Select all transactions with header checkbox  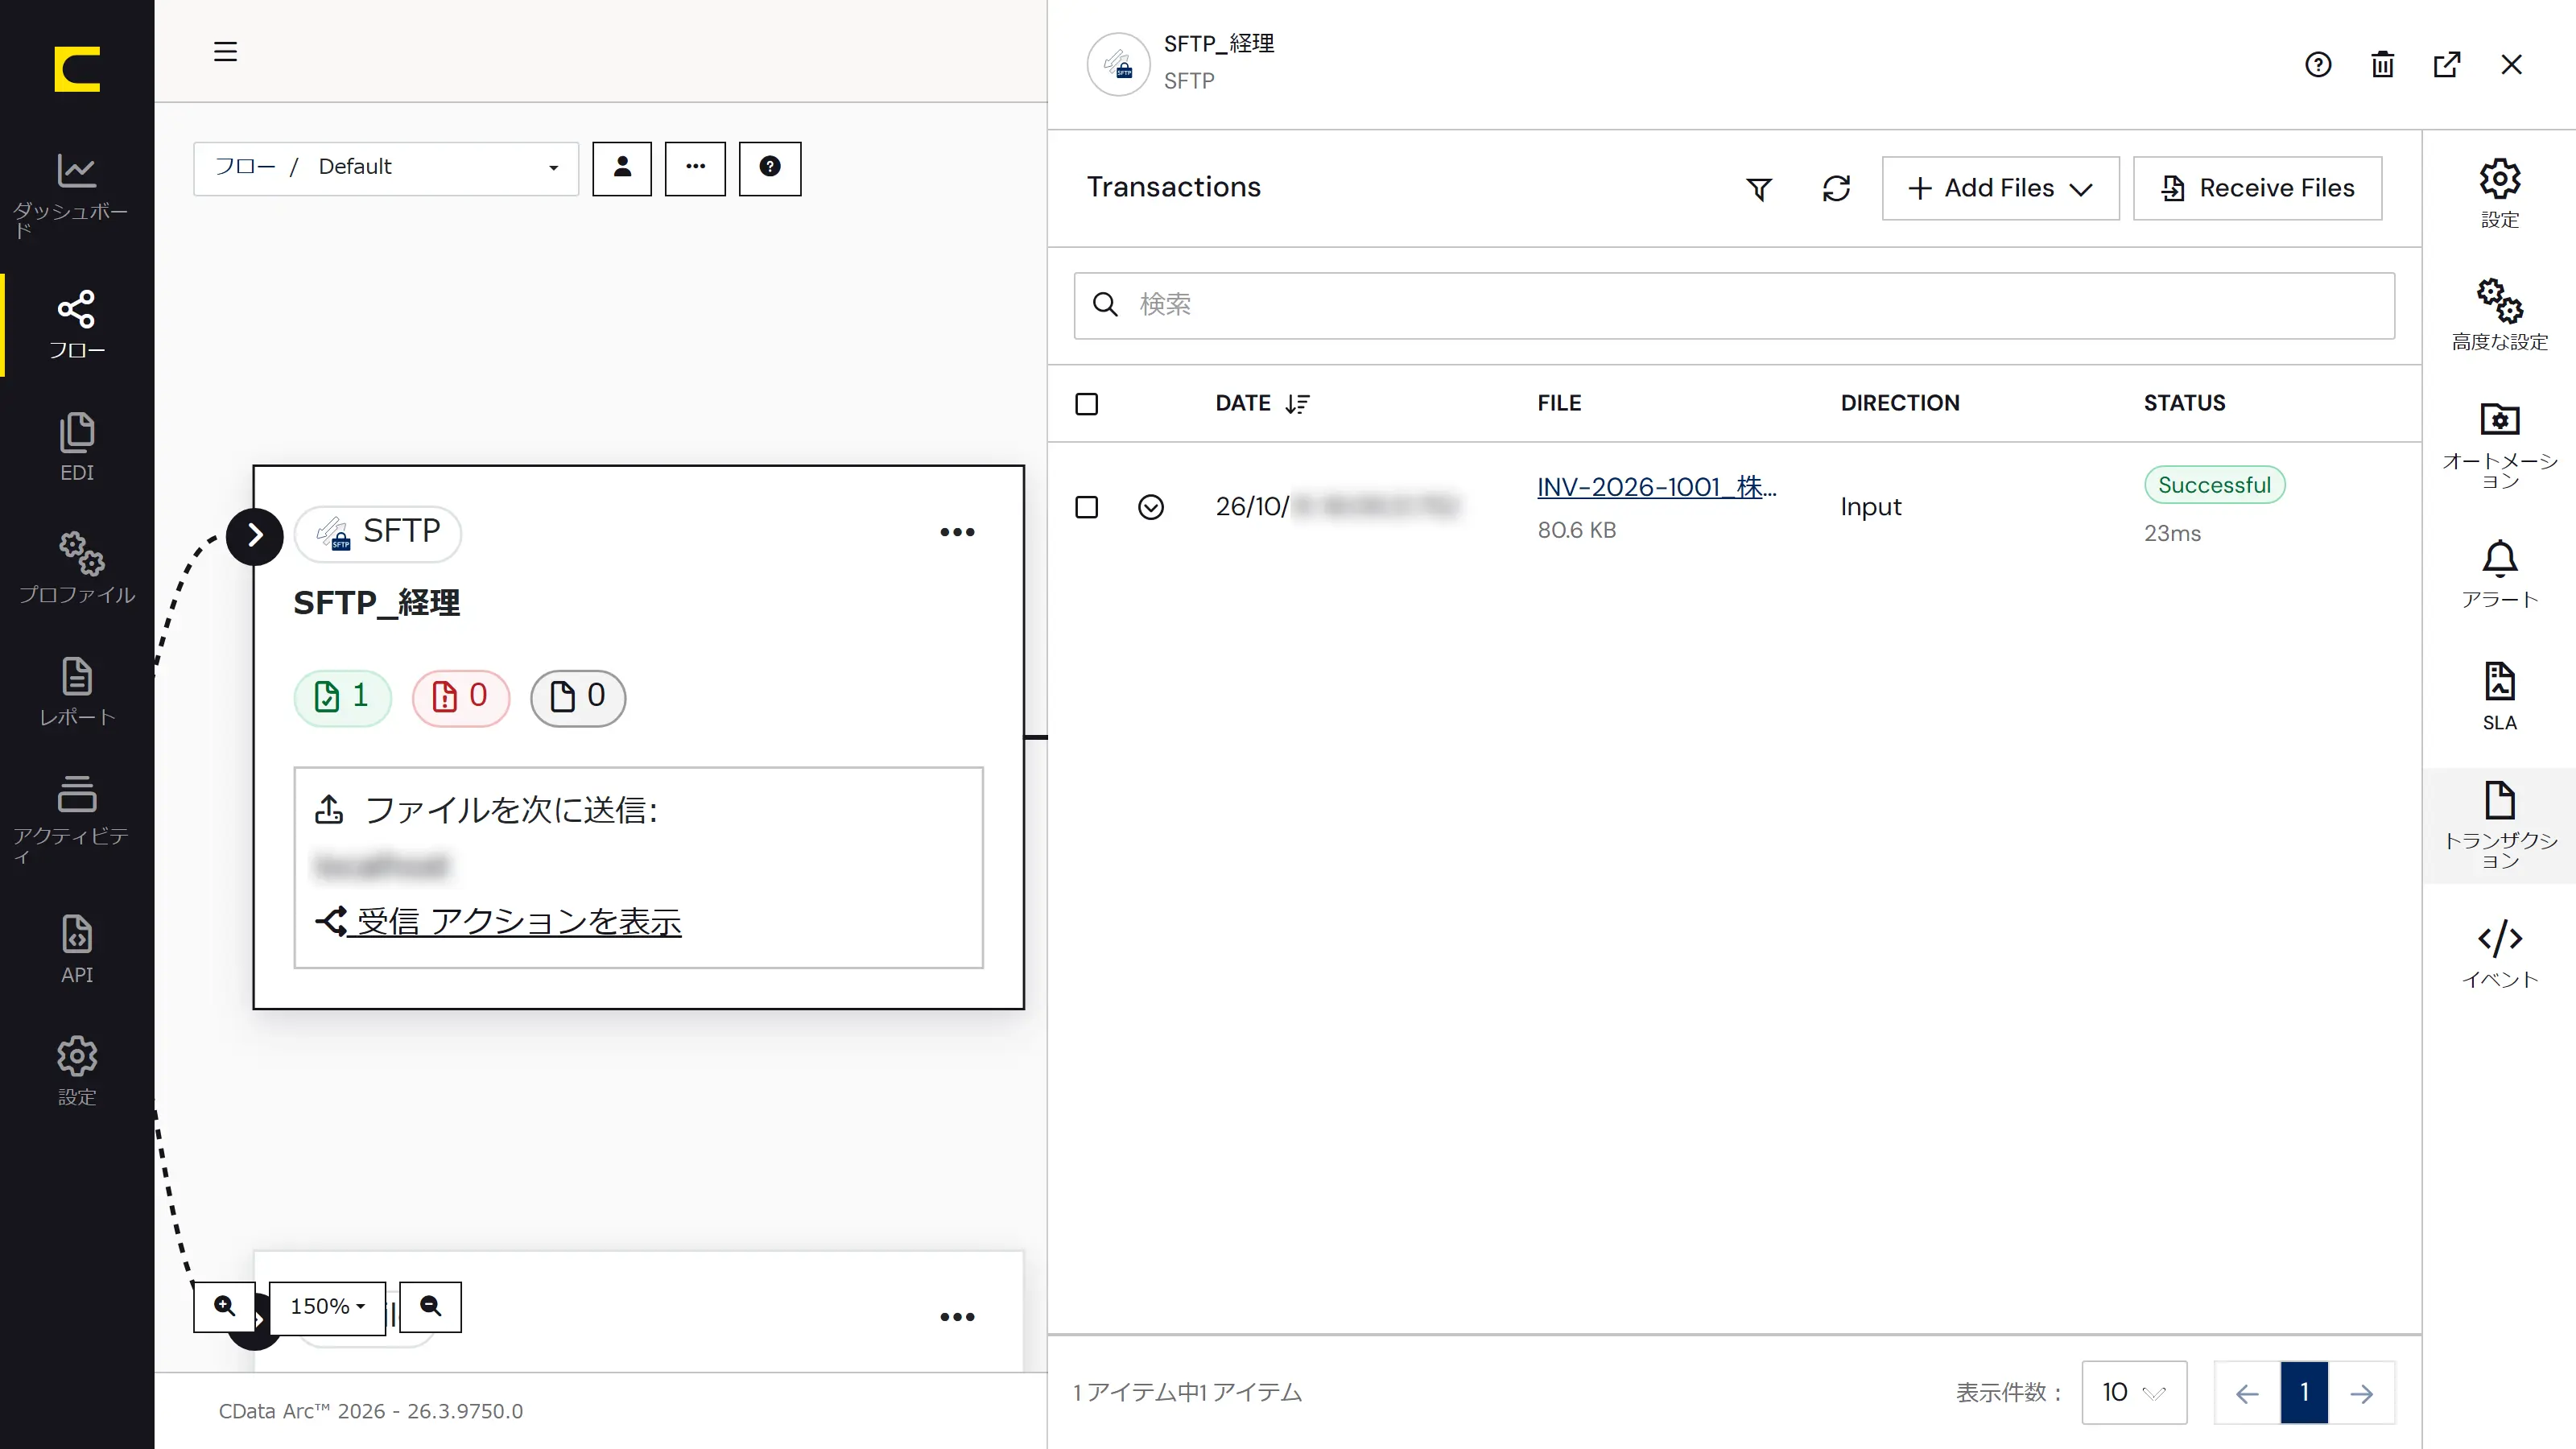tap(1086, 403)
